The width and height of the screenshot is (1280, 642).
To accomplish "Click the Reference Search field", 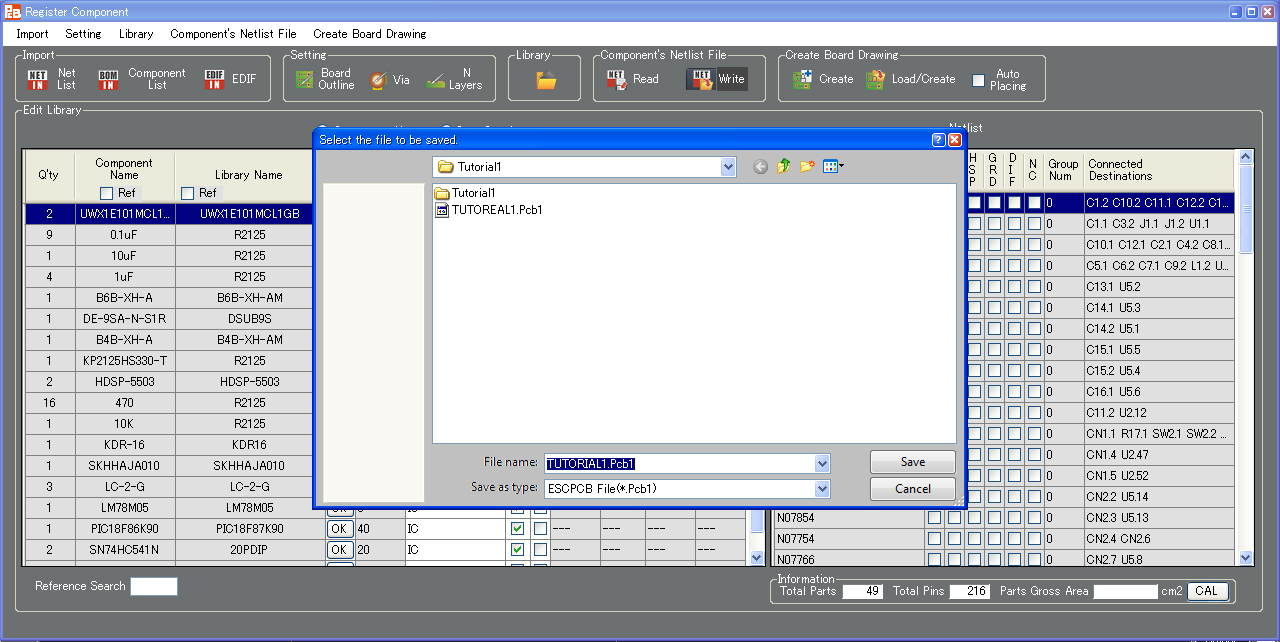I will (154, 587).
